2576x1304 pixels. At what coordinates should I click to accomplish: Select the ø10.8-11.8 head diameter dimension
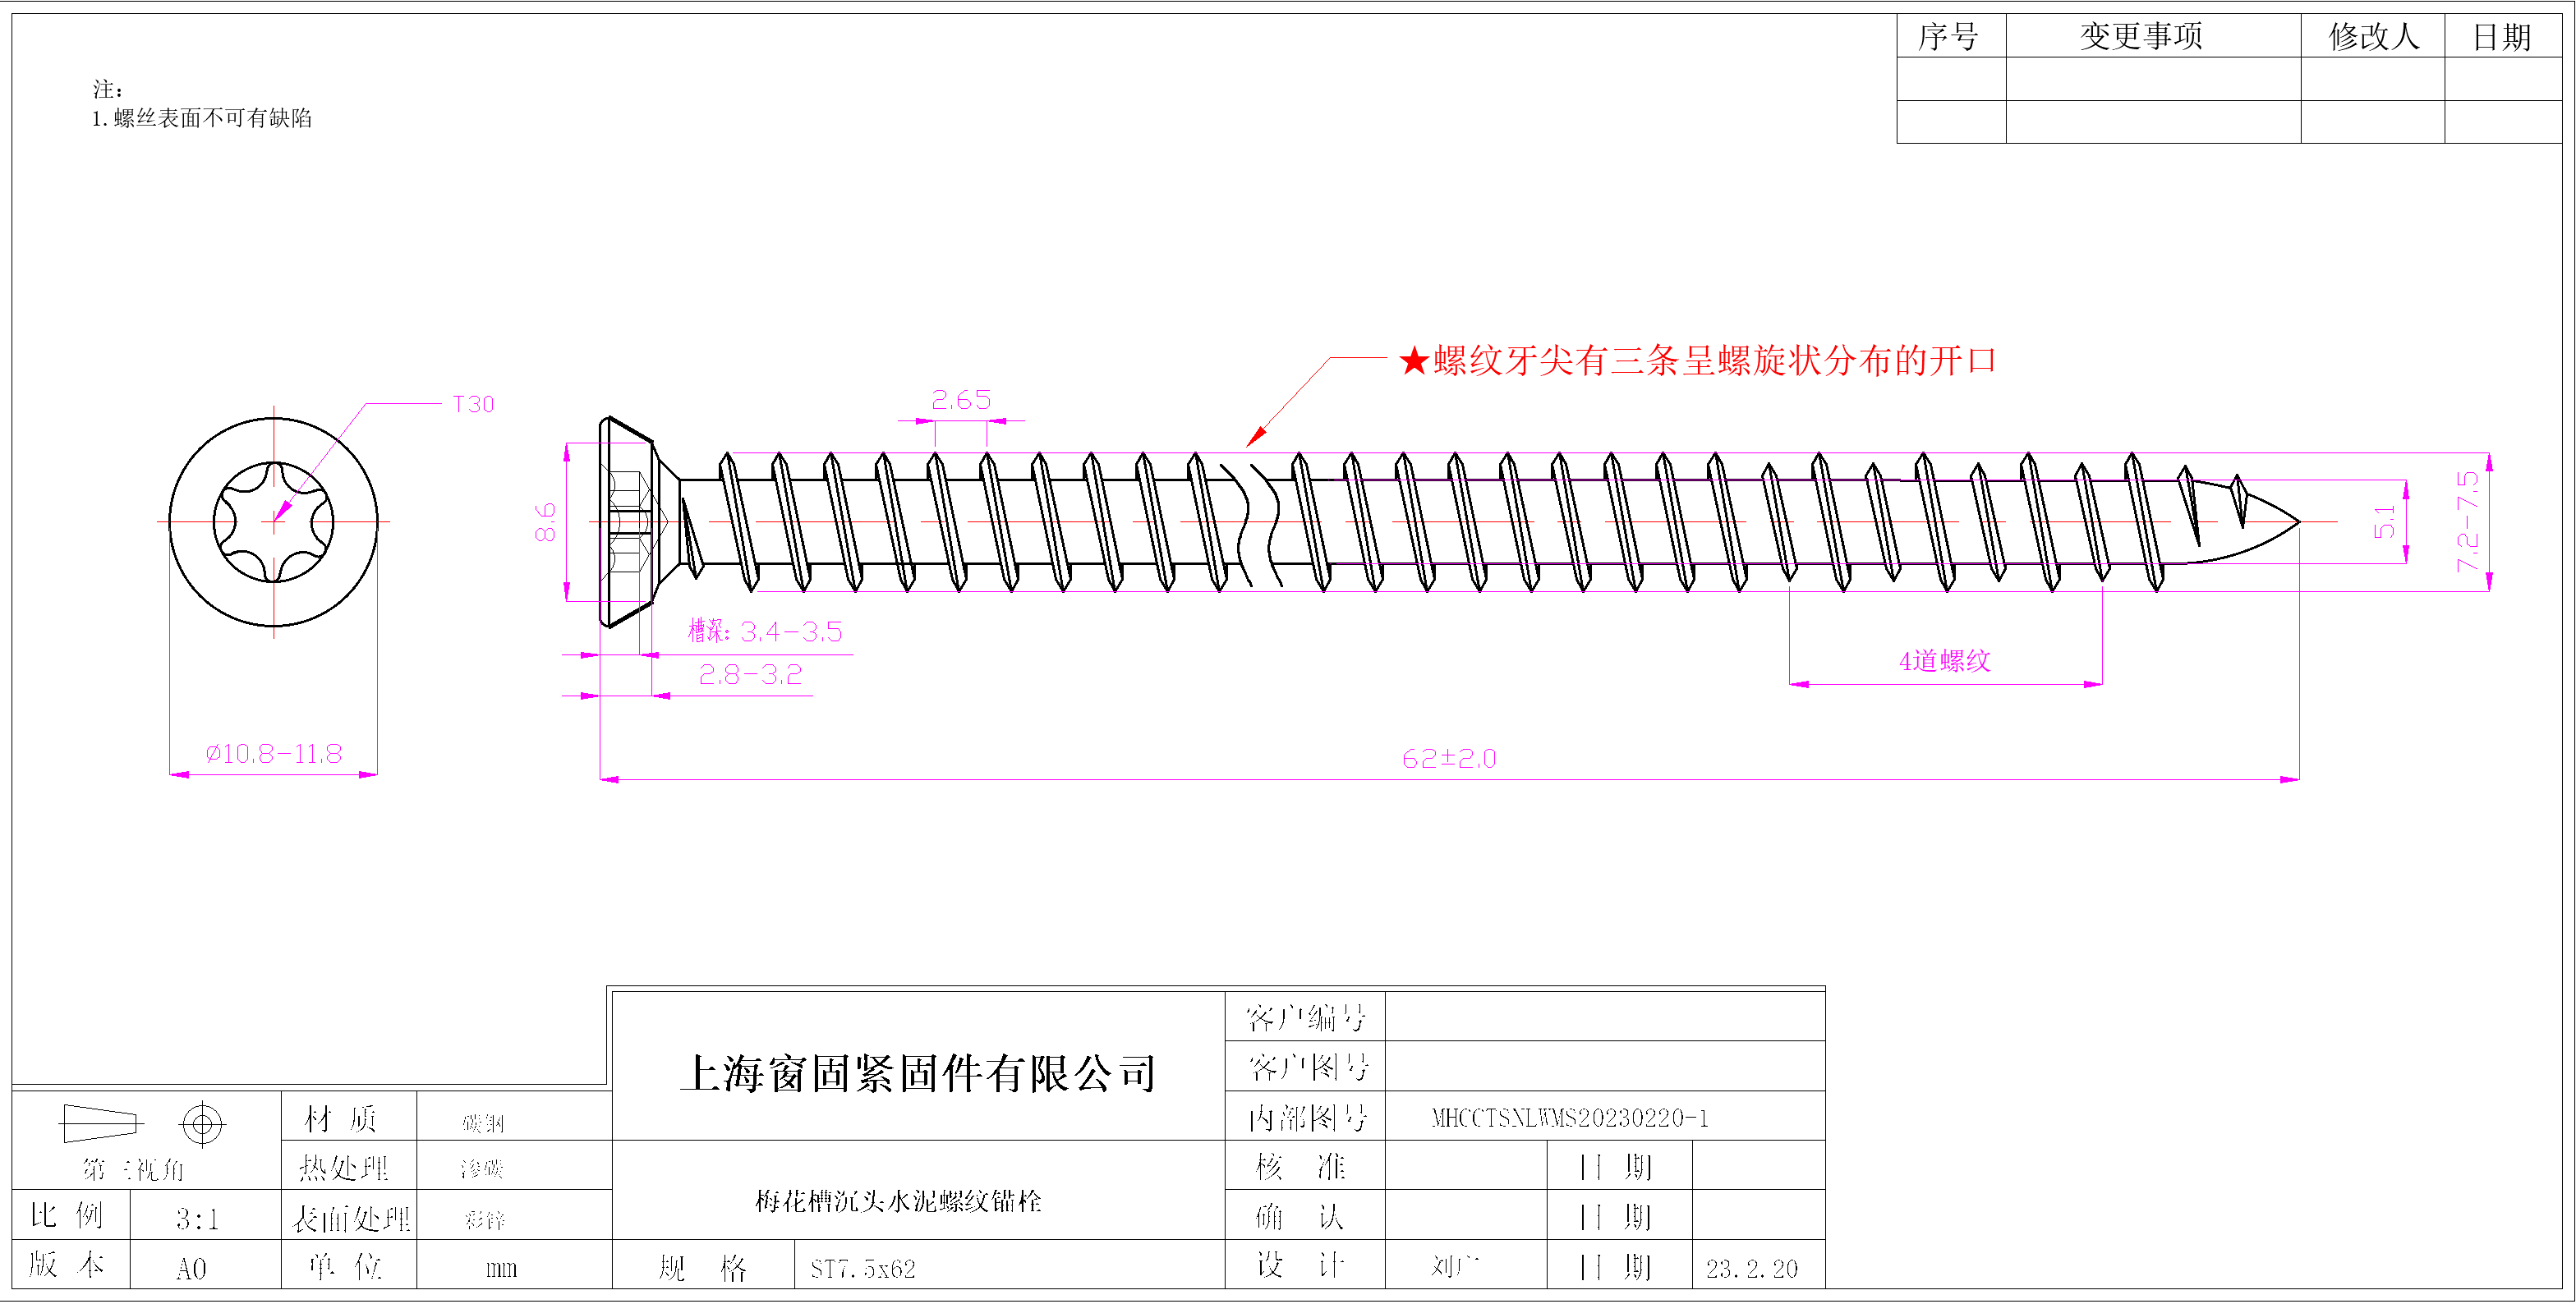pos(273,753)
